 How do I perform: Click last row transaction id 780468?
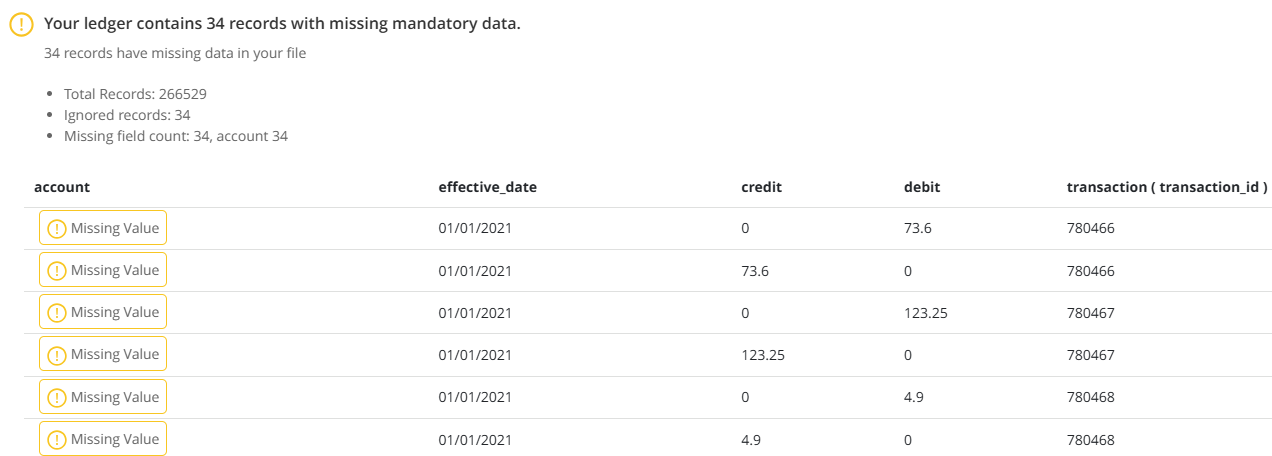[x=1091, y=440]
